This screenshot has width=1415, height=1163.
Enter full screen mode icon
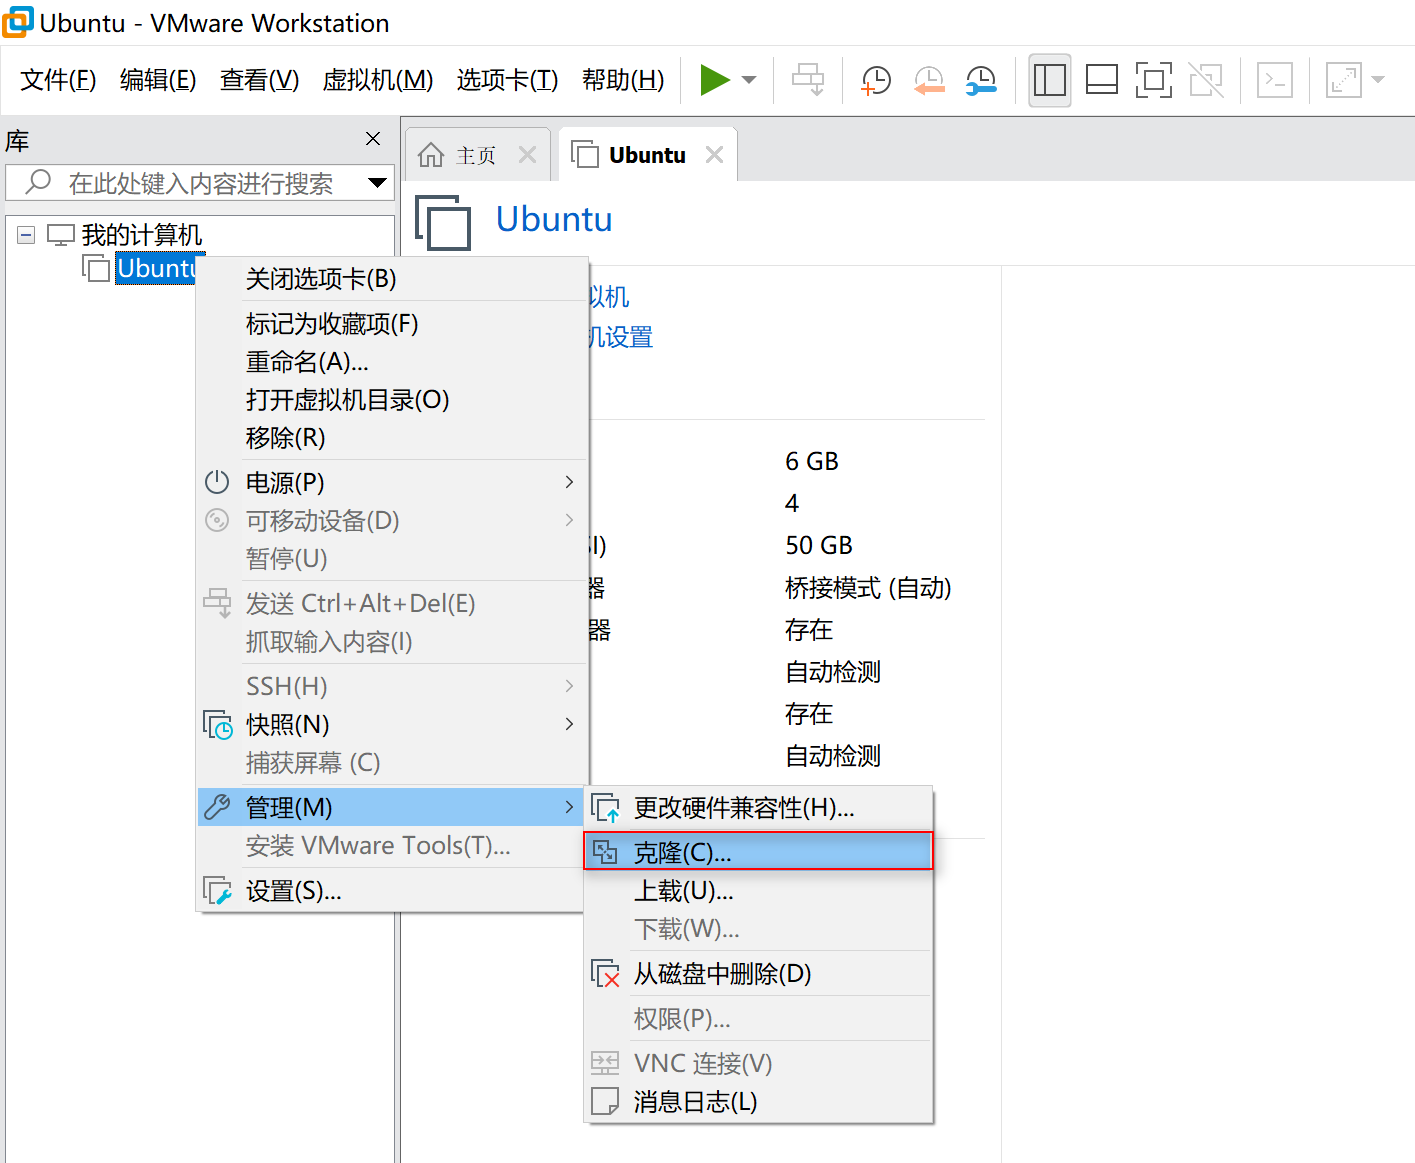click(1154, 80)
